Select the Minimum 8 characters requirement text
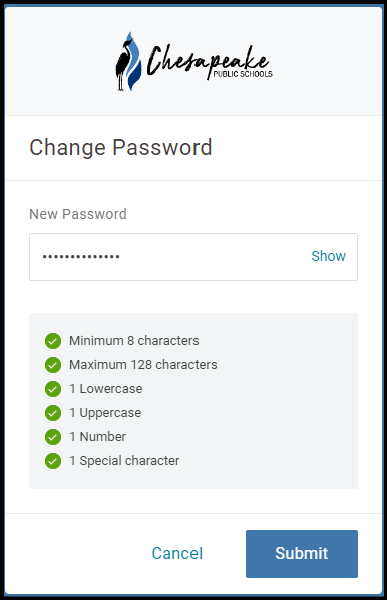Image resolution: width=388 pixels, height=600 pixels. pos(134,341)
